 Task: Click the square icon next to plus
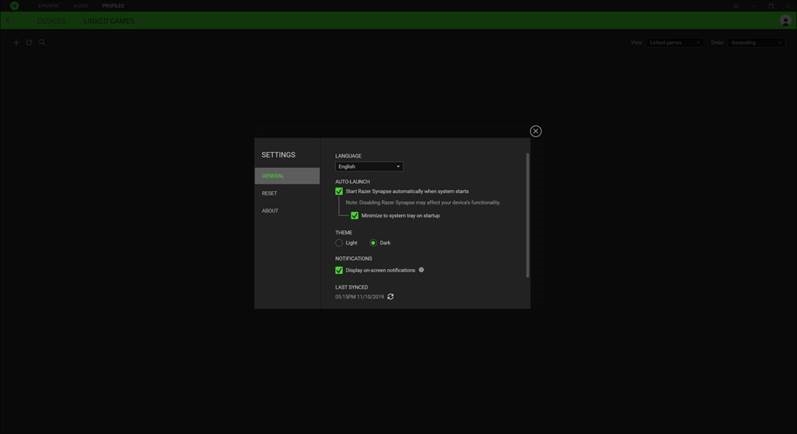coord(29,43)
